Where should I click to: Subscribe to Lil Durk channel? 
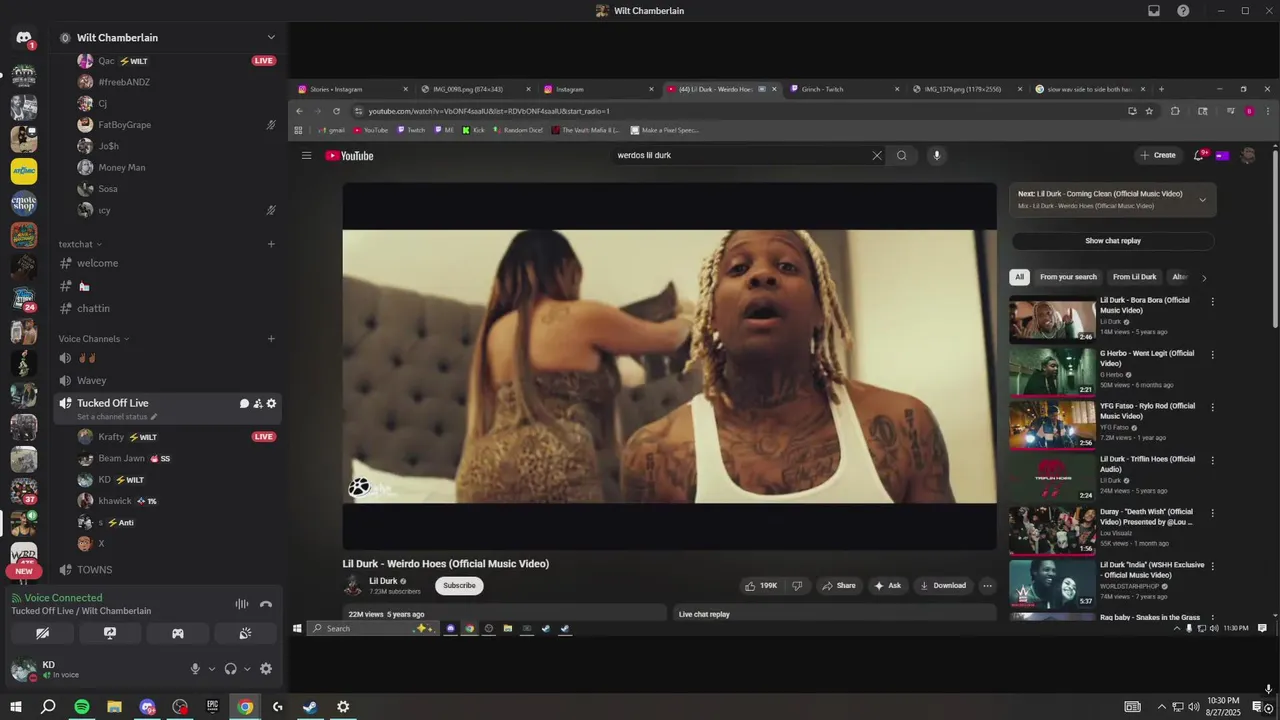pyautogui.click(x=459, y=586)
